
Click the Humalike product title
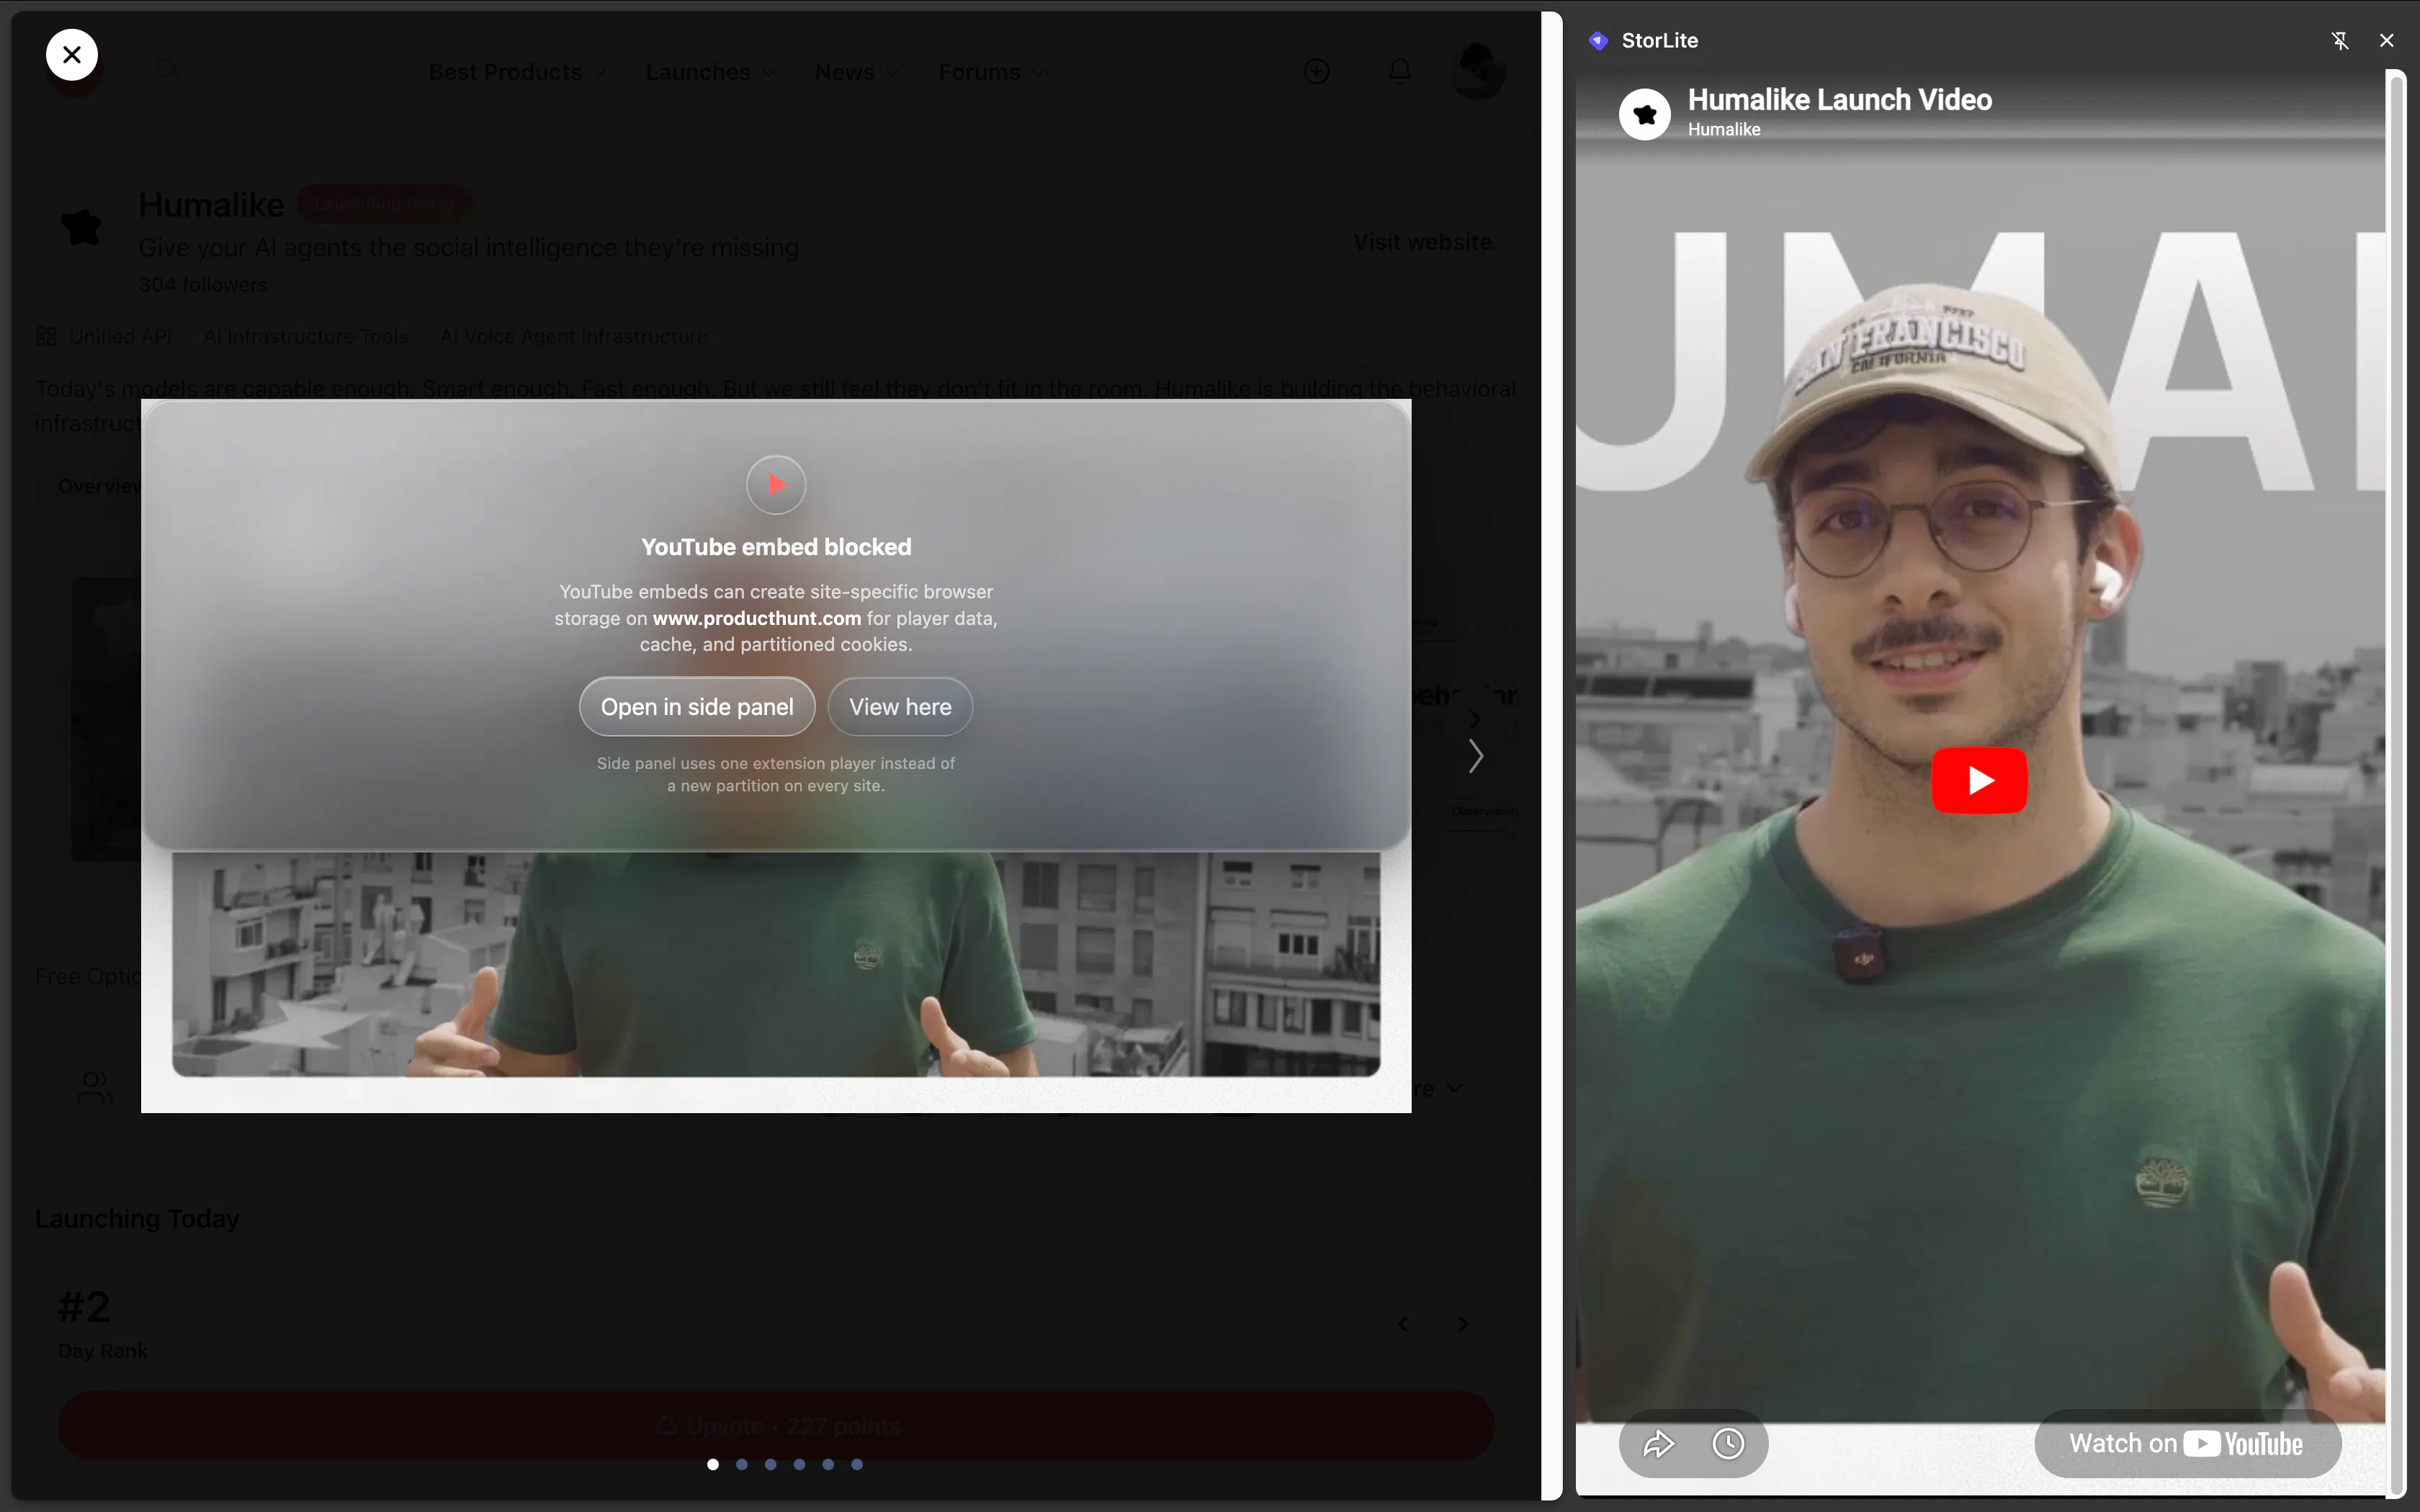[x=211, y=205]
